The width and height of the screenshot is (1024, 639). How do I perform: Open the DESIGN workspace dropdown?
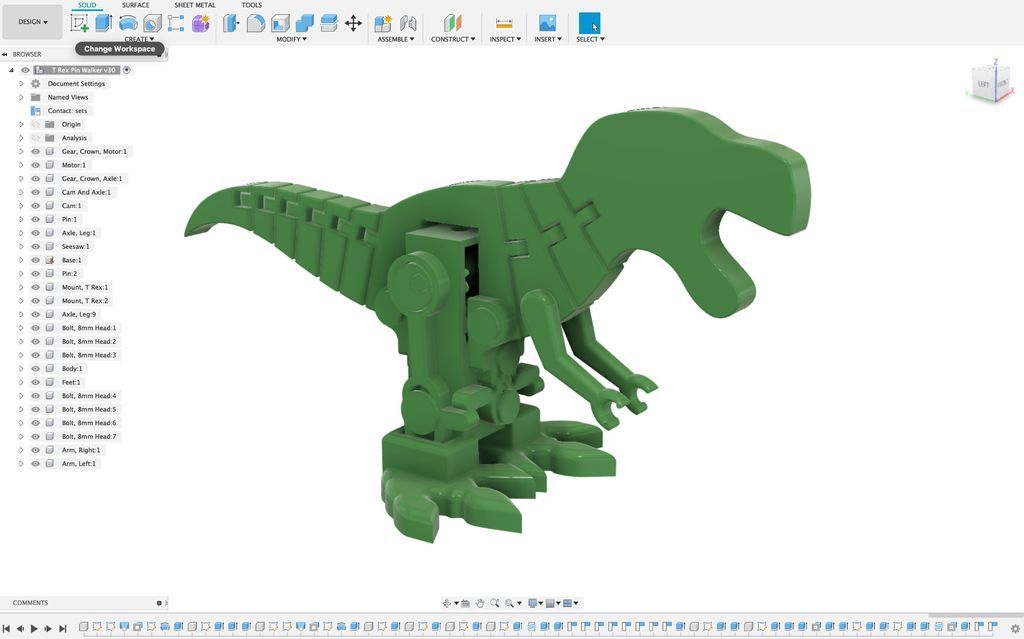(33, 22)
